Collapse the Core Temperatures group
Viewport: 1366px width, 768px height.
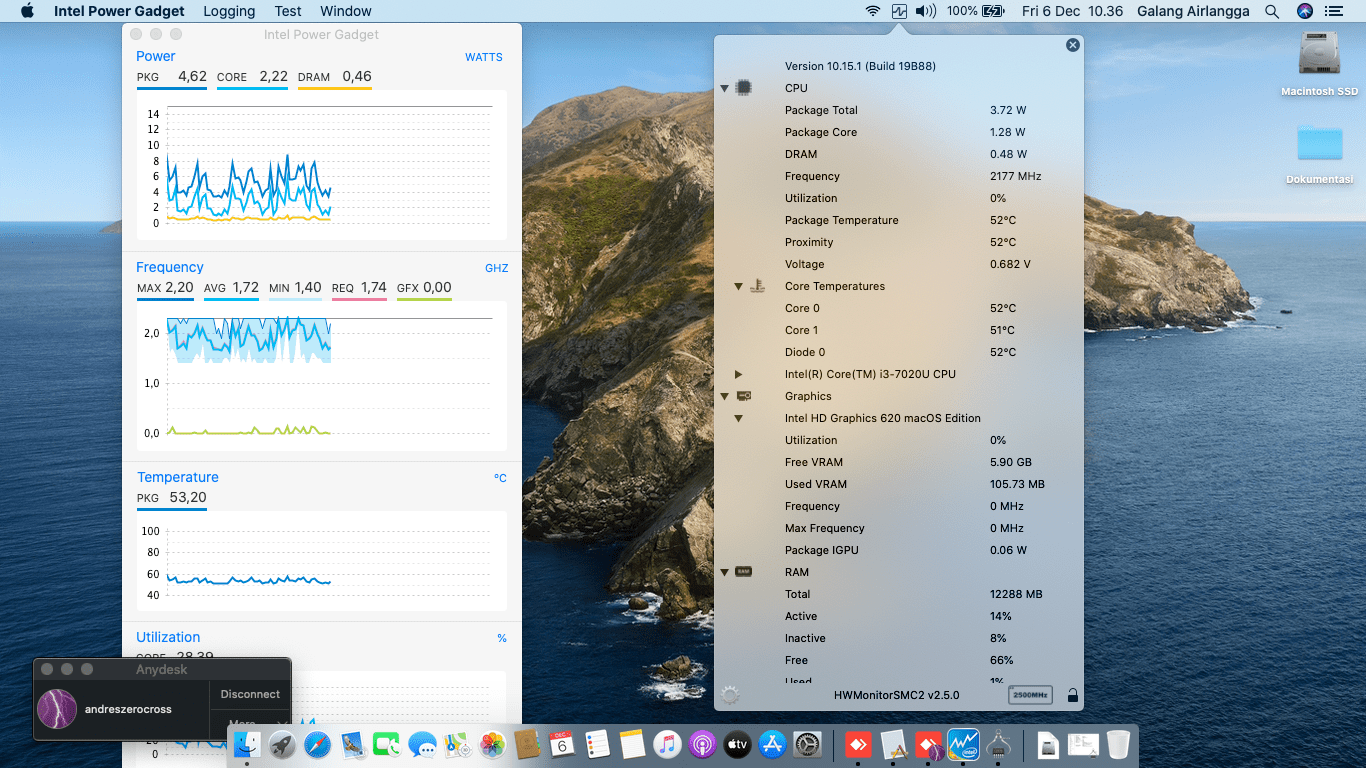(x=739, y=286)
